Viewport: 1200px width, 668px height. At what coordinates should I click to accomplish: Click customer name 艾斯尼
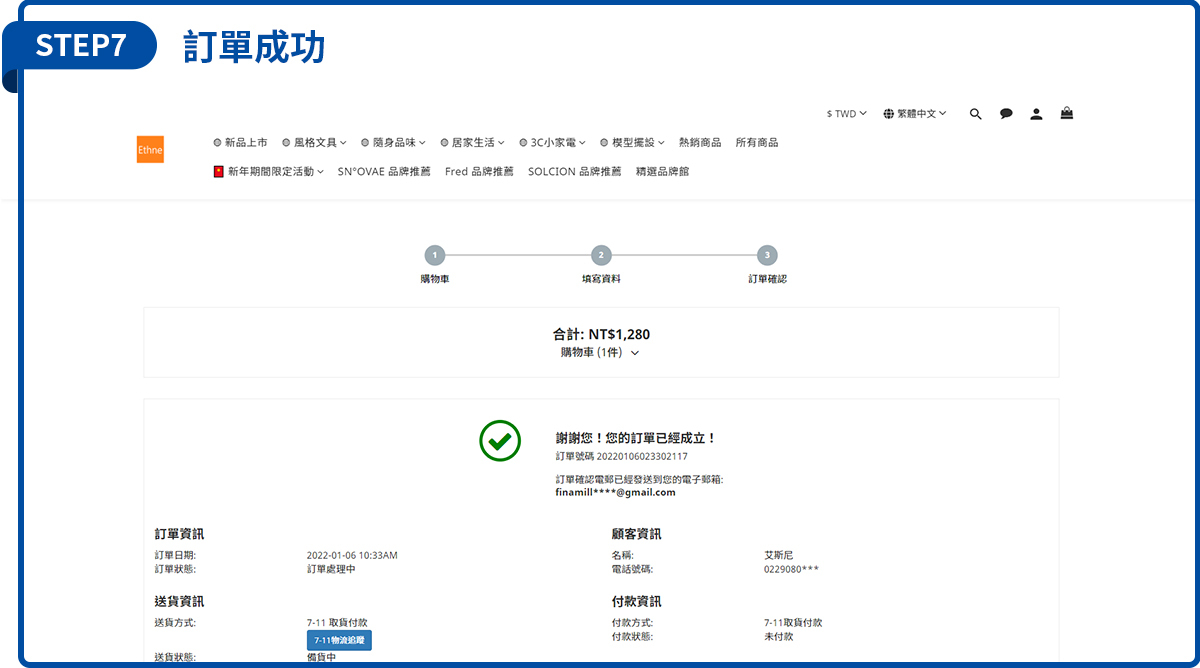[x=778, y=555]
